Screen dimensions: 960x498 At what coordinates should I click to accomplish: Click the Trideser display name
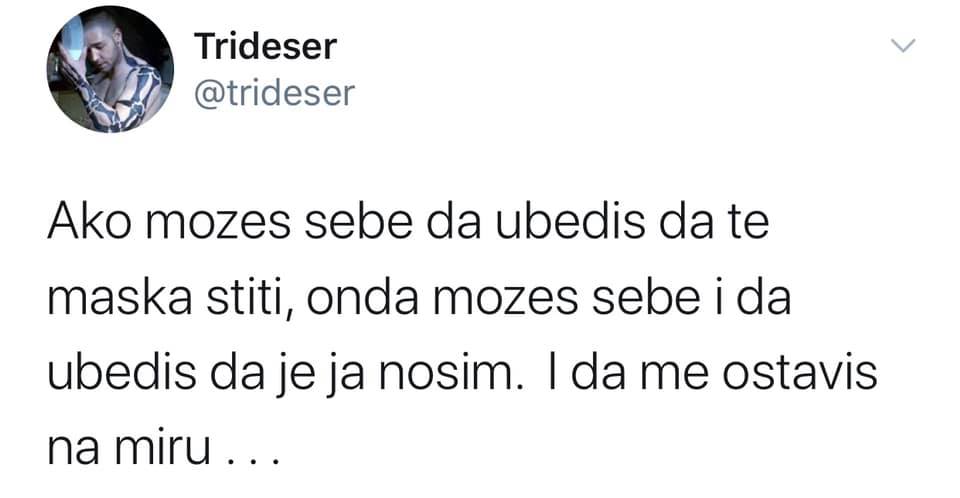tap(264, 46)
